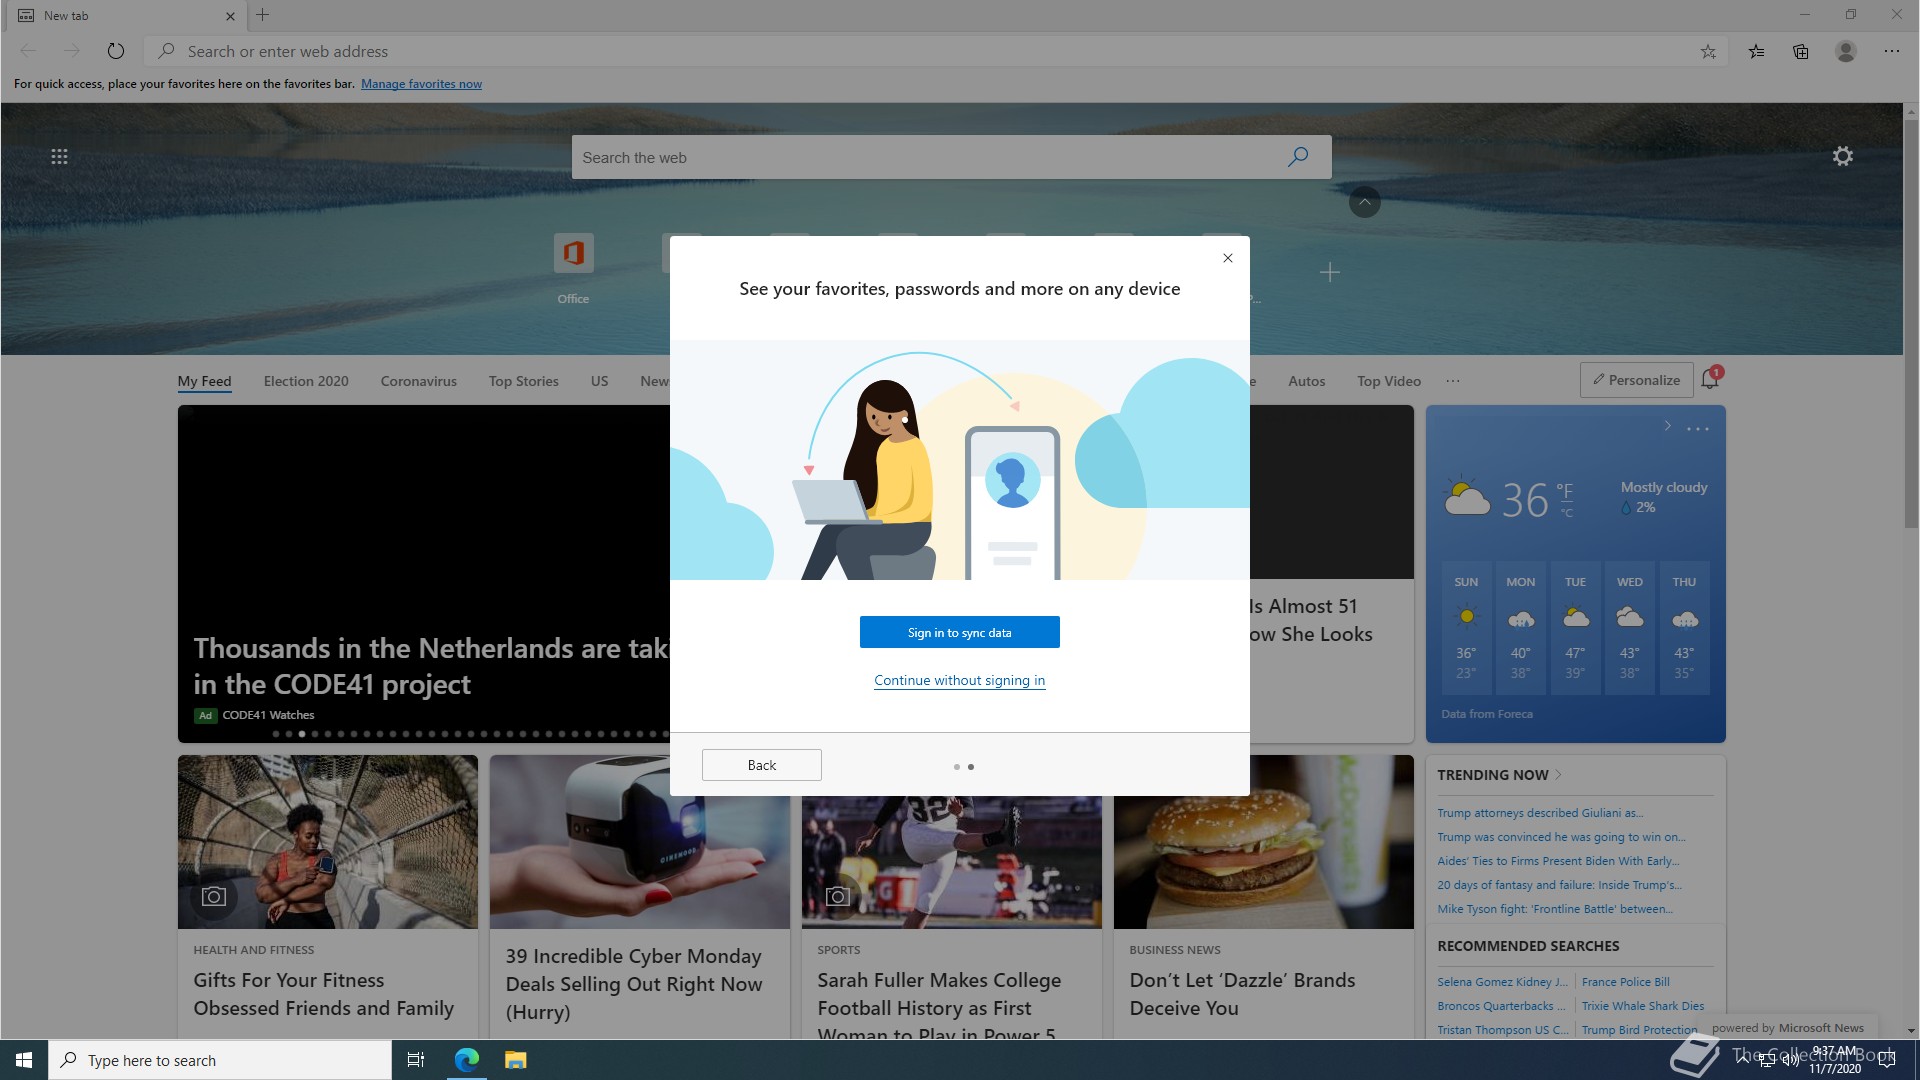The width and height of the screenshot is (1920, 1080).
Task: Open gallery camera icon on sports article
Action: (x=838, y=896)
